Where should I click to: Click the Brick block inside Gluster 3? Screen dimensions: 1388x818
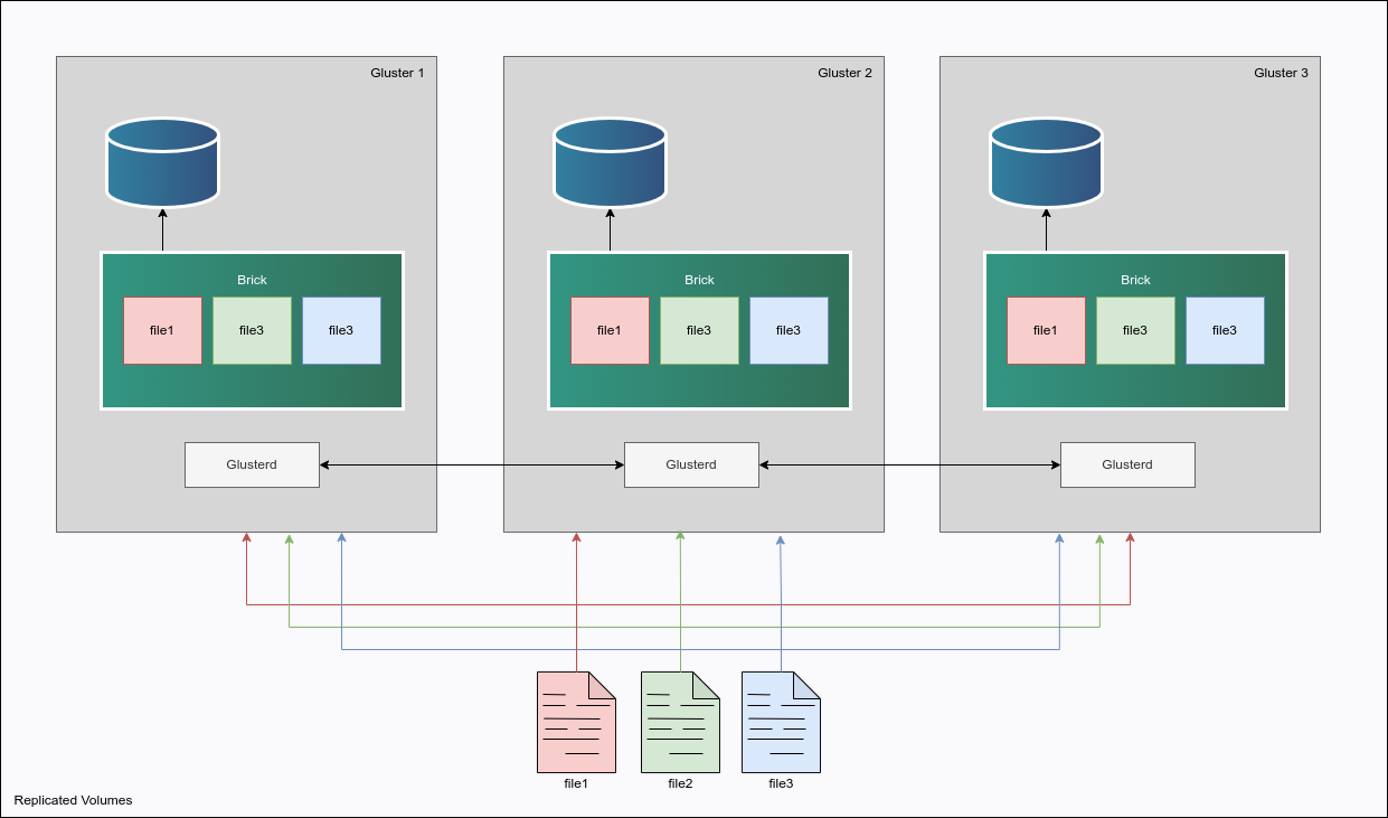pos(1136,280)
